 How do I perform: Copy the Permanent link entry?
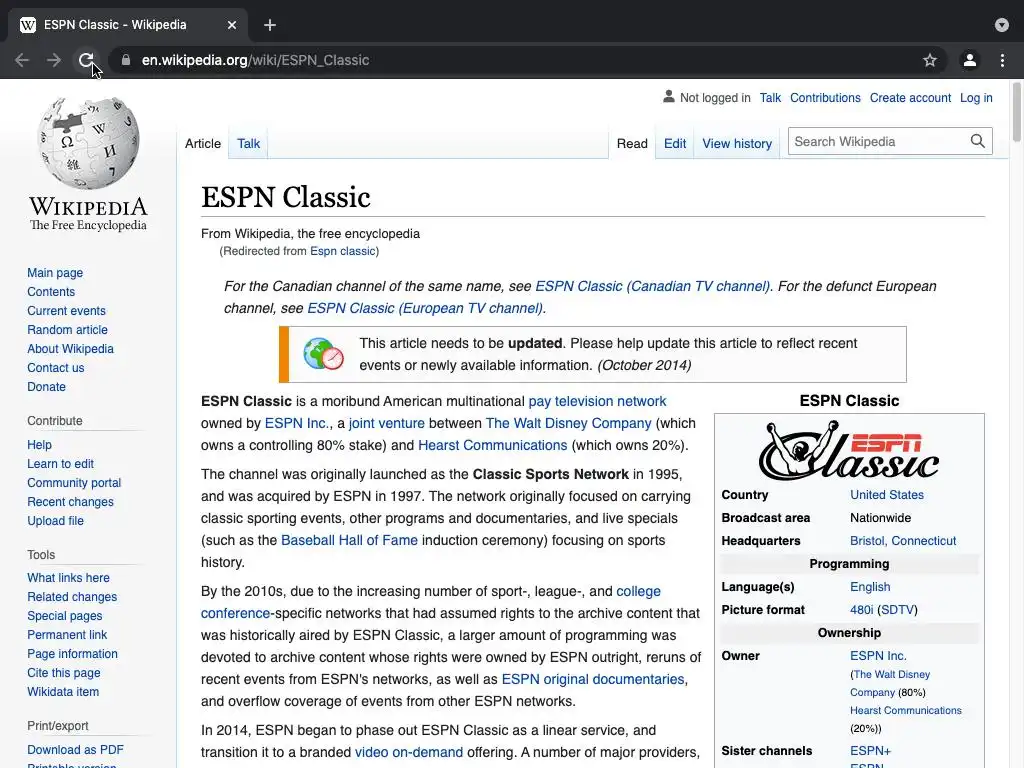67,635
